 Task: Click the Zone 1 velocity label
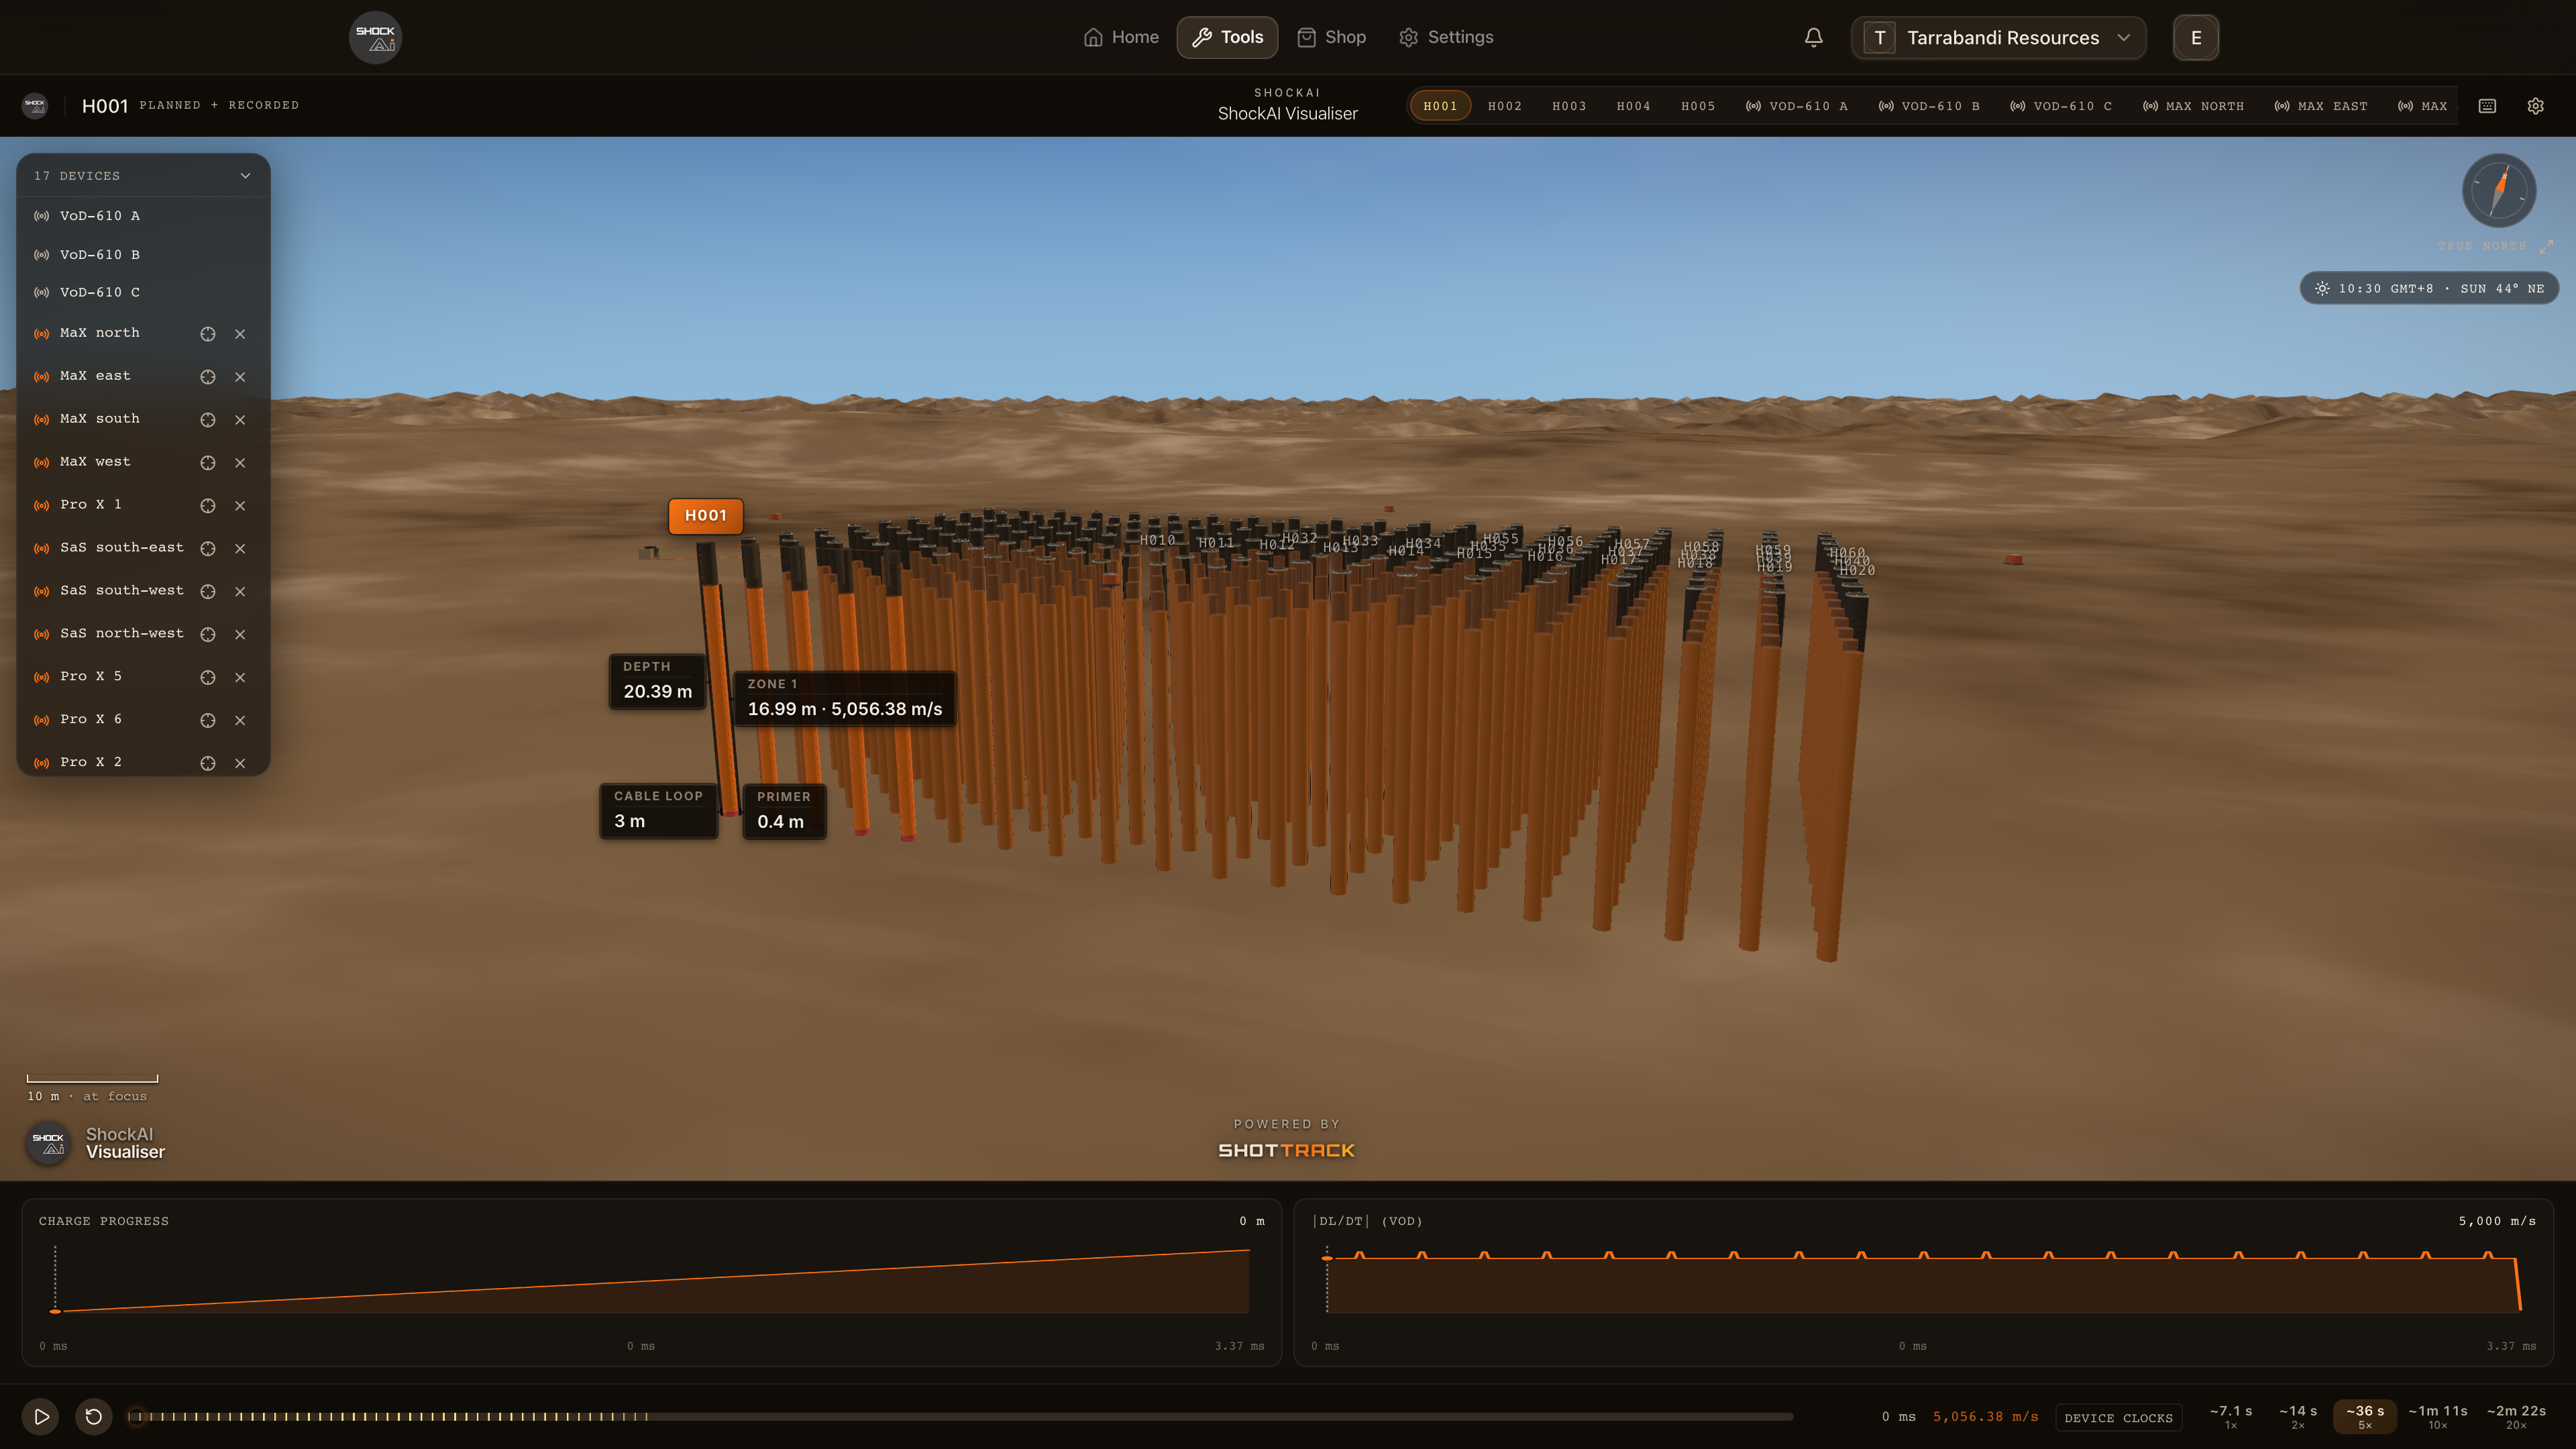845,698
